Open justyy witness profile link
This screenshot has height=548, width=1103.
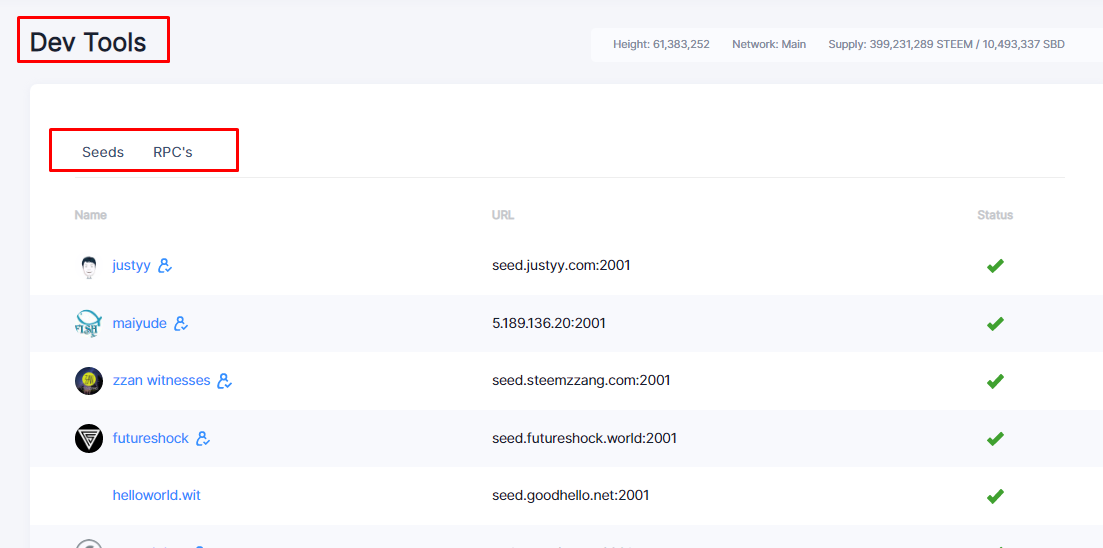[132, 266]
